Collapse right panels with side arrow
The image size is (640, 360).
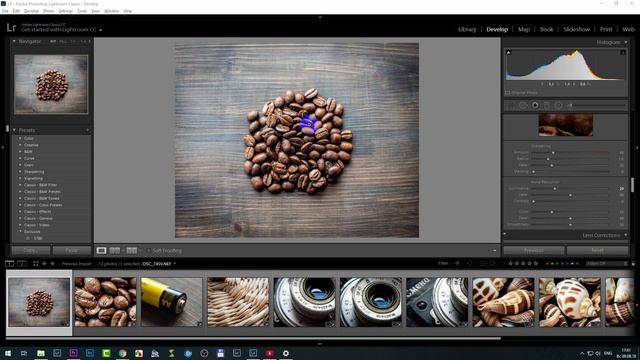click(x=638, y=147)
